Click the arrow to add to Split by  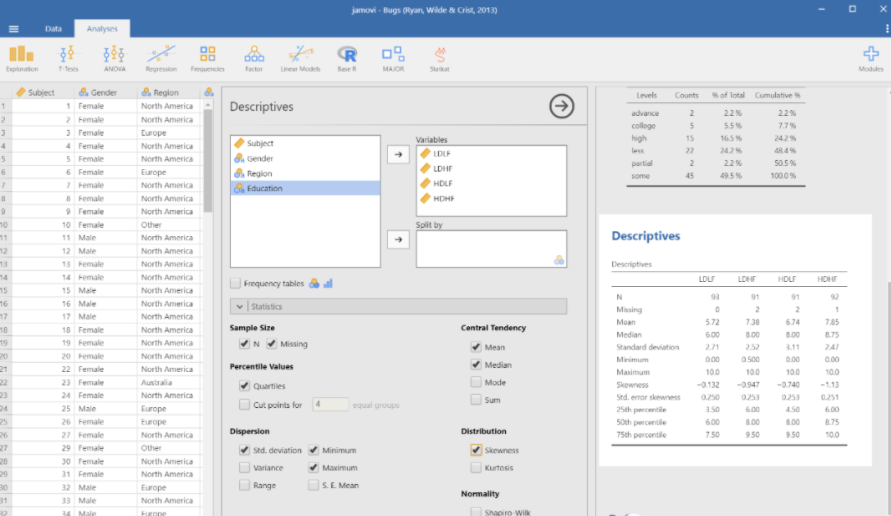pos(397,240)
